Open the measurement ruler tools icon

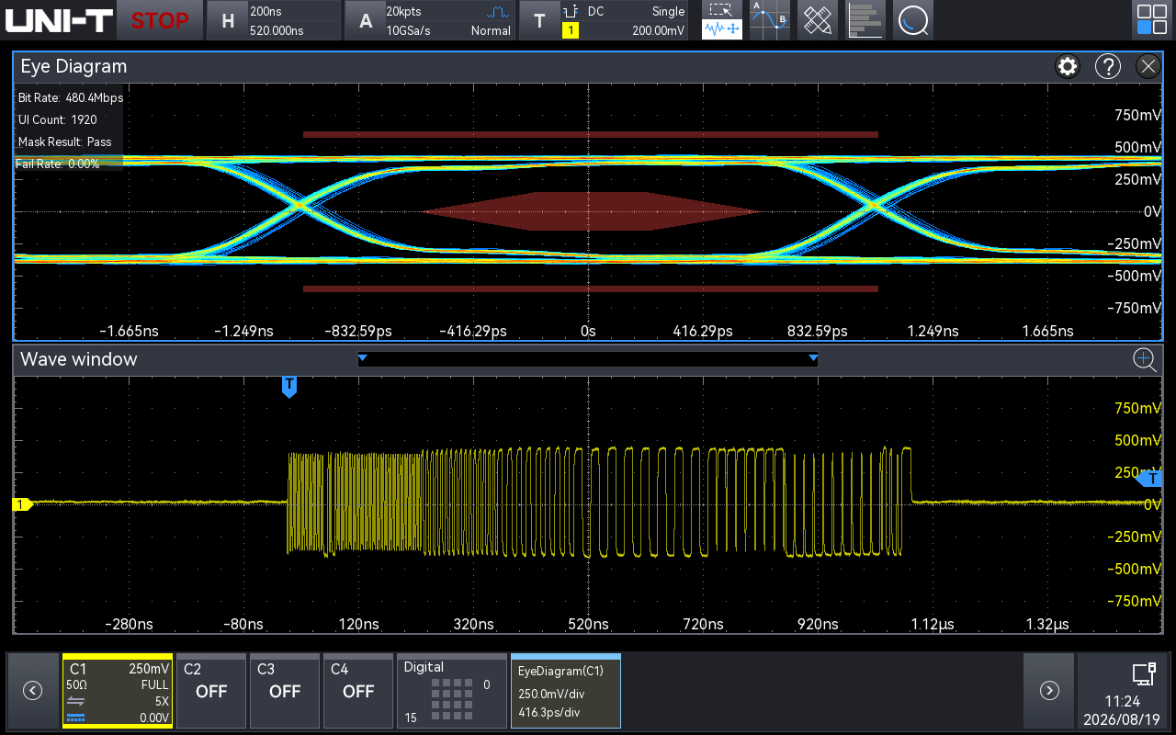[818, 20]
